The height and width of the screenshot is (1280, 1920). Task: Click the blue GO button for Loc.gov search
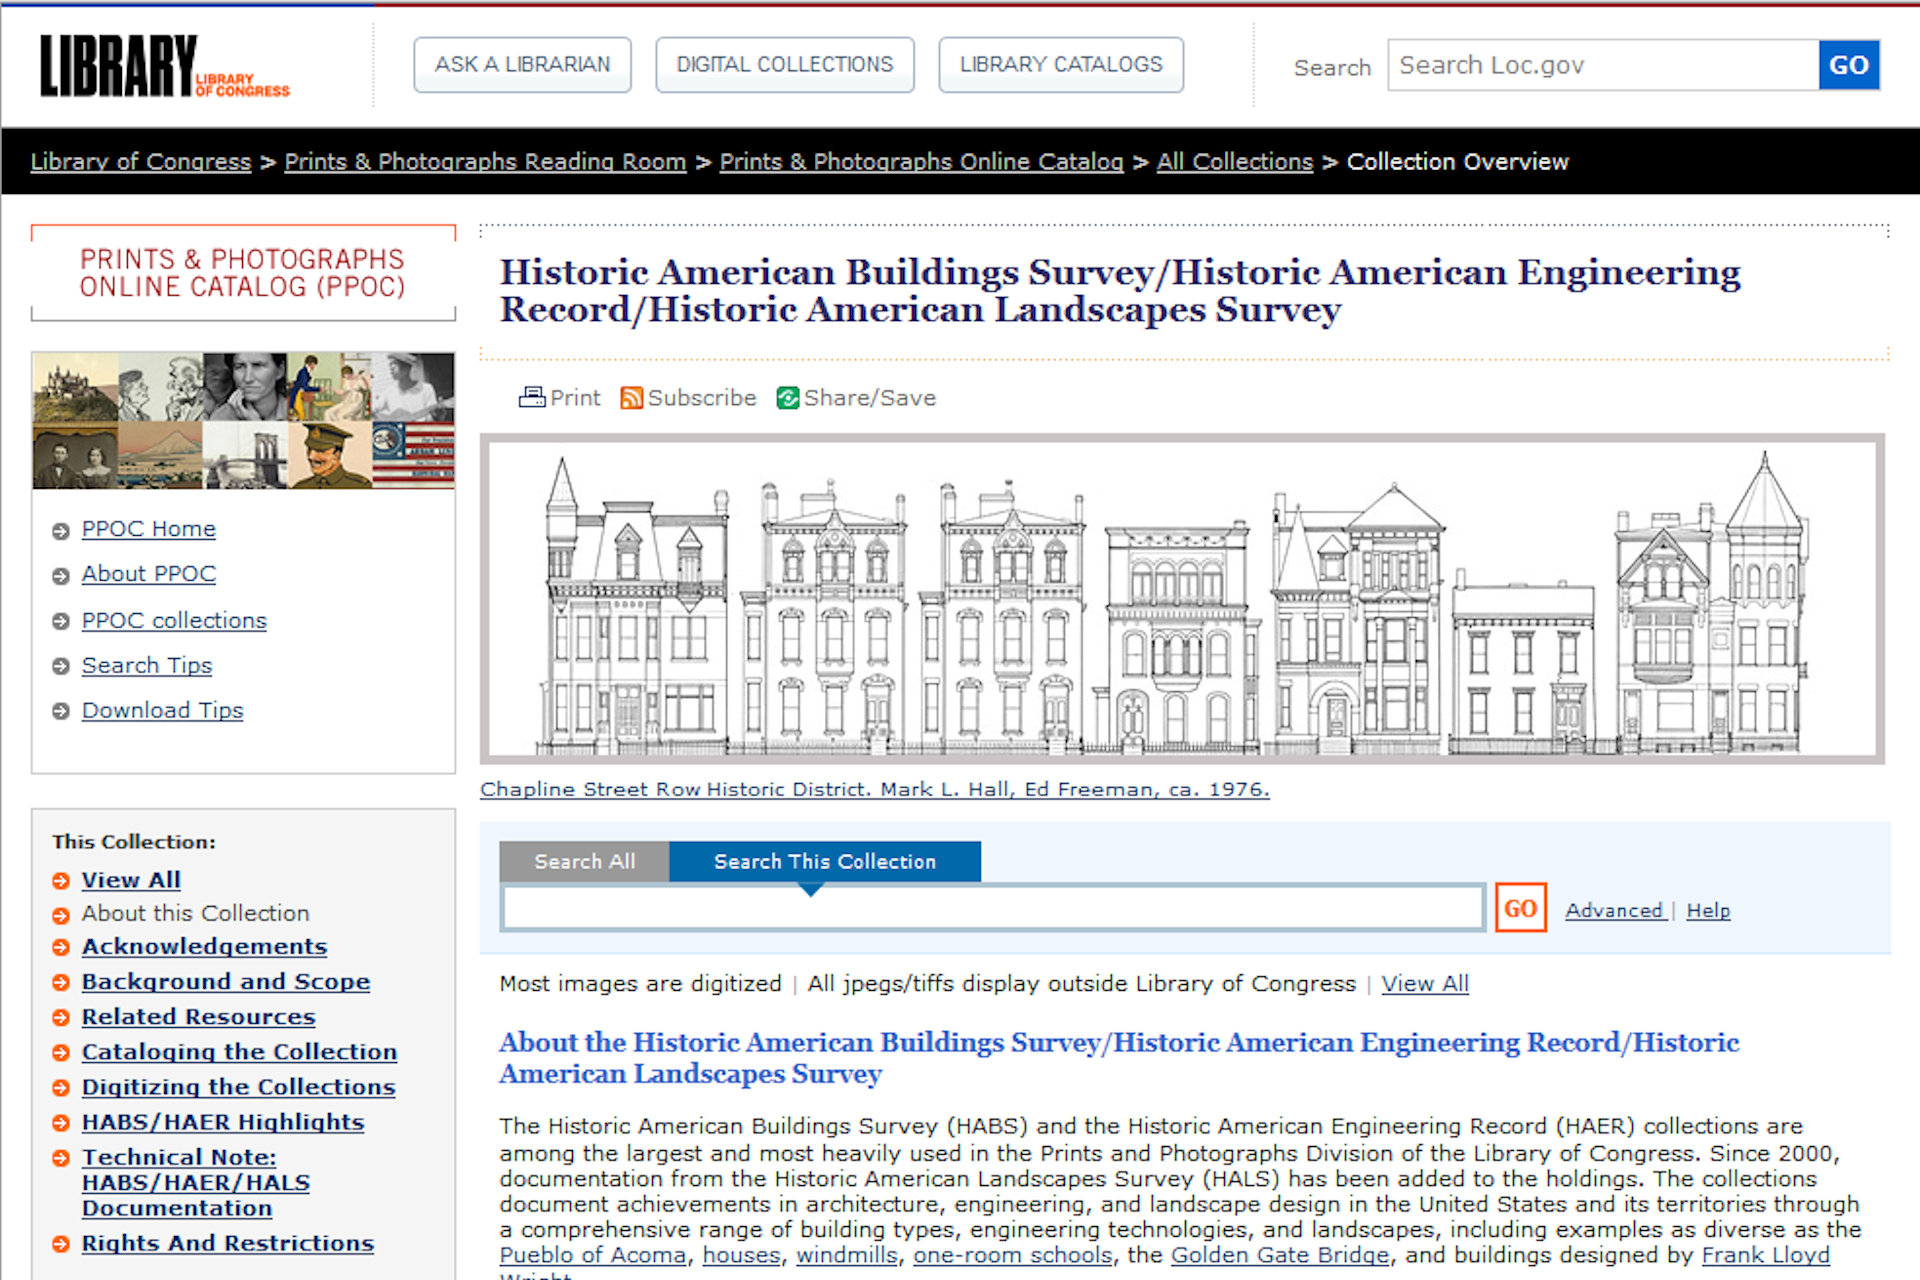1849,65
